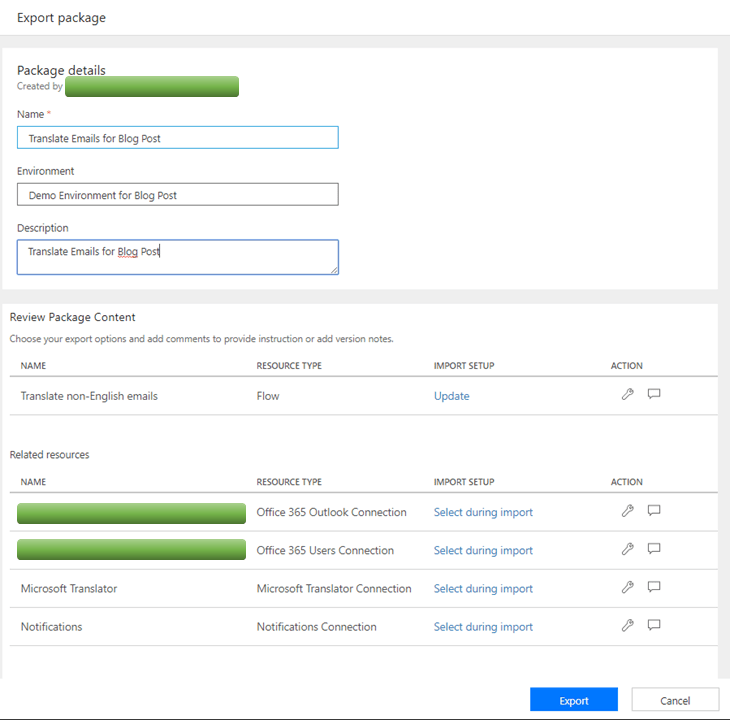
Task: Click the package Name input field
Action: coord(178,138)
